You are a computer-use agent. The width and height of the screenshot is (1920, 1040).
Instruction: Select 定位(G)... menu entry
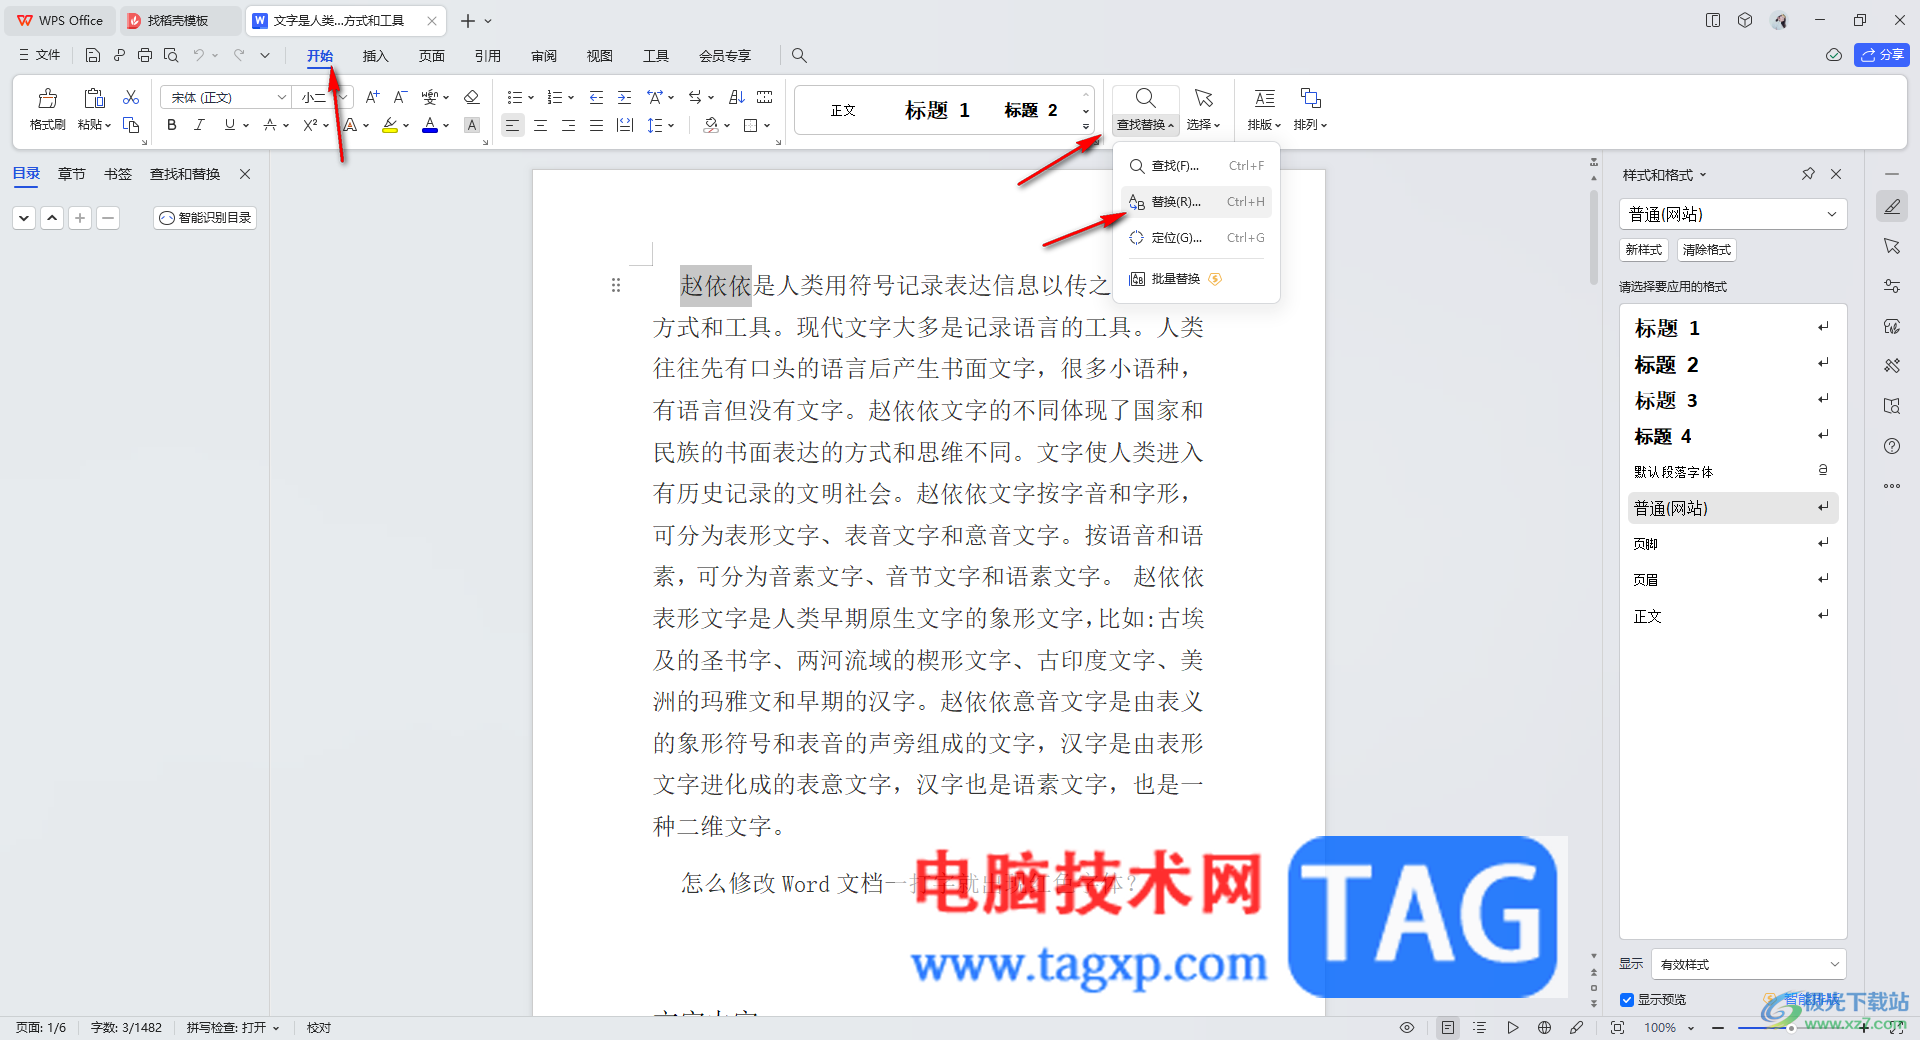point(1196,238)
